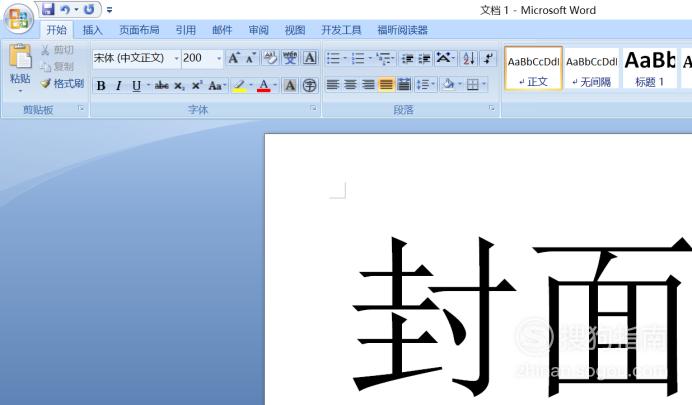The image size is (692, 405).
Task: Shrink font size with smaller A
Action: tap(251, 58)
